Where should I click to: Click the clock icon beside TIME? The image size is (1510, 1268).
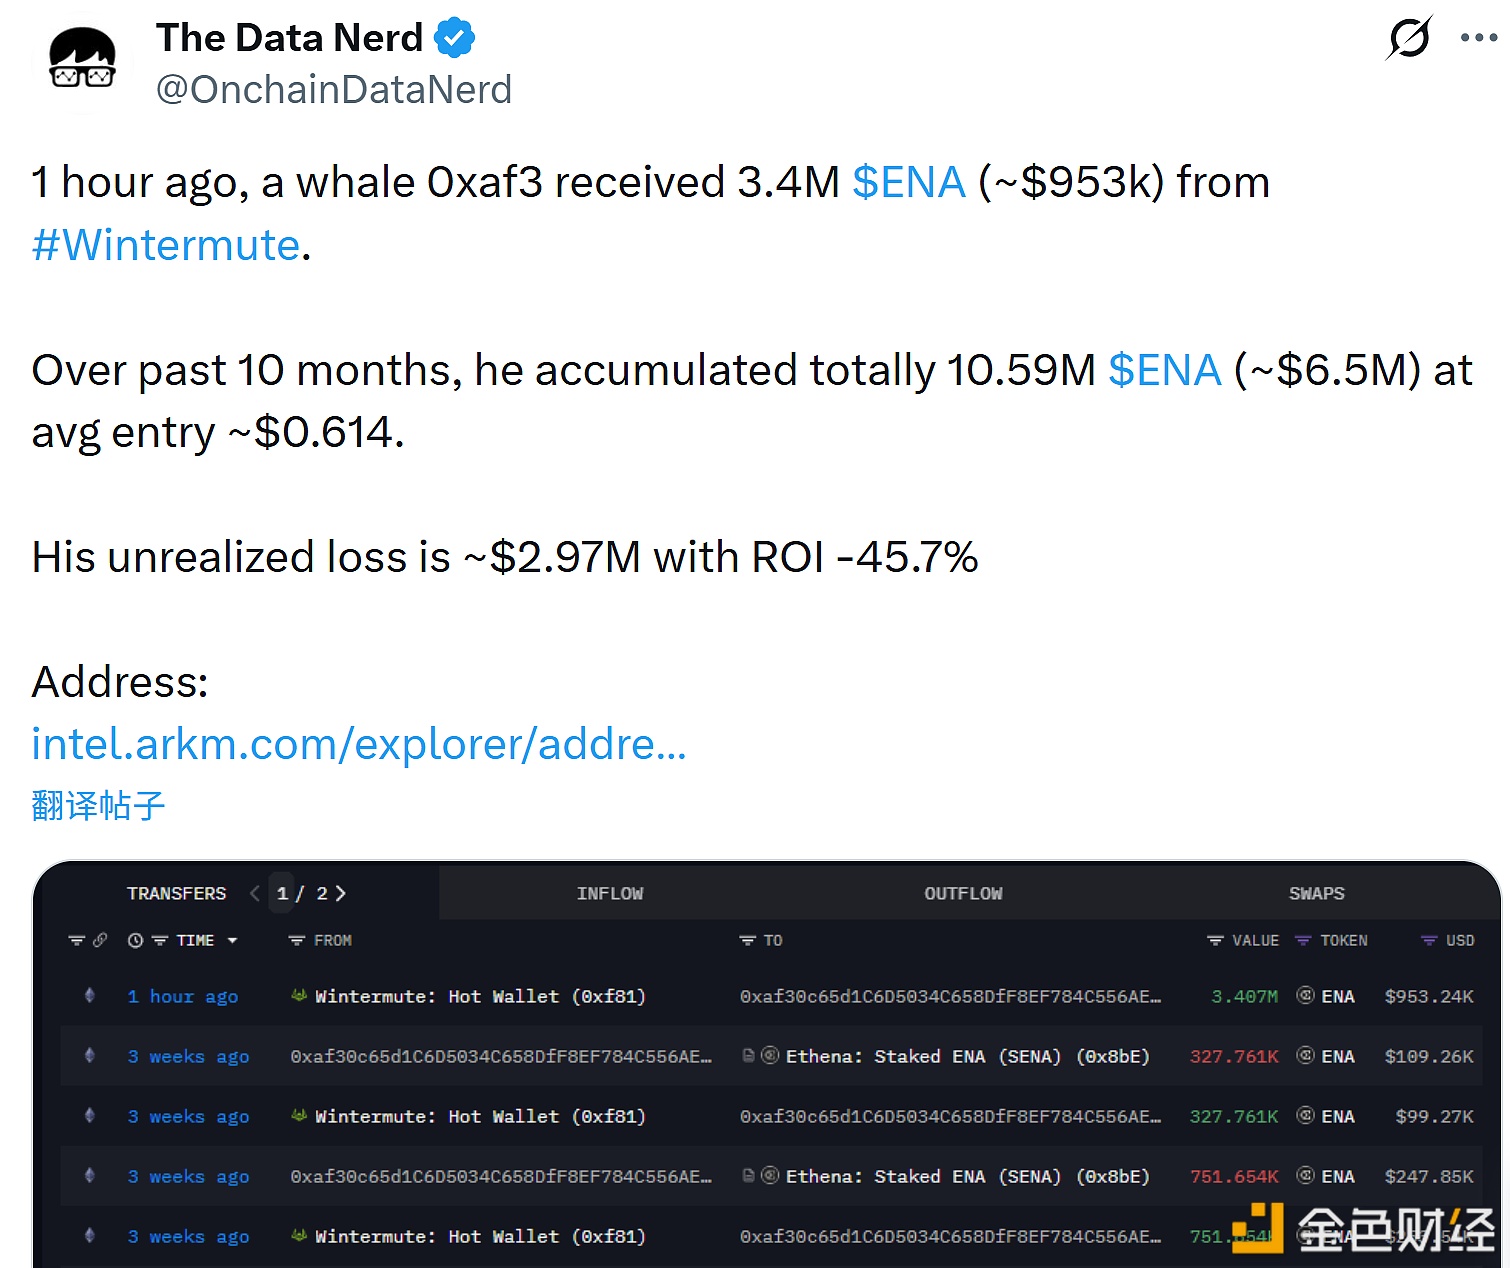(x=136, y=941)
